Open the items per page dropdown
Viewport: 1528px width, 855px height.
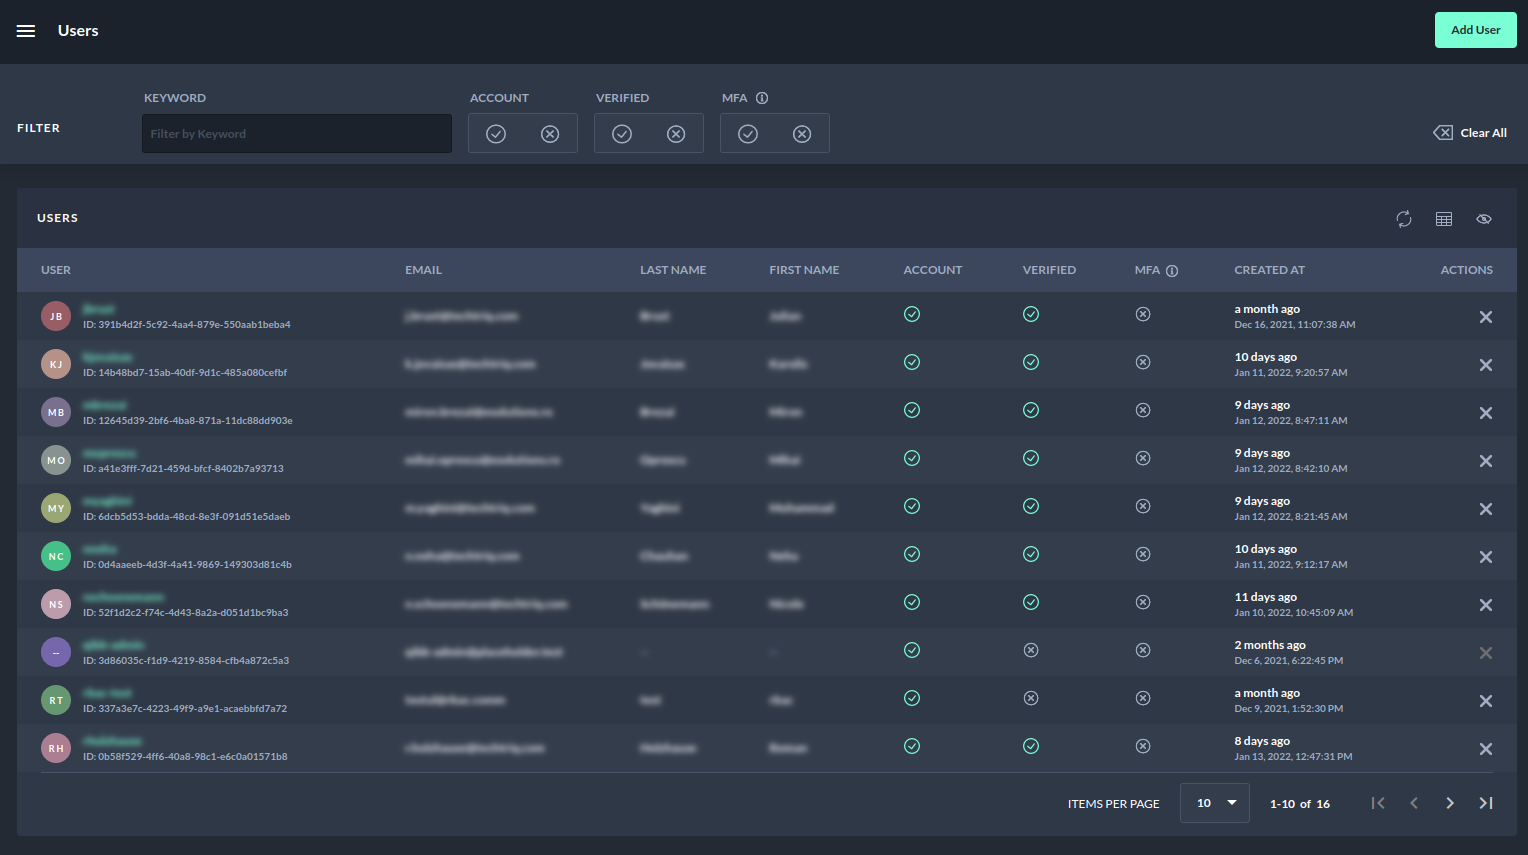point(1215,803)
